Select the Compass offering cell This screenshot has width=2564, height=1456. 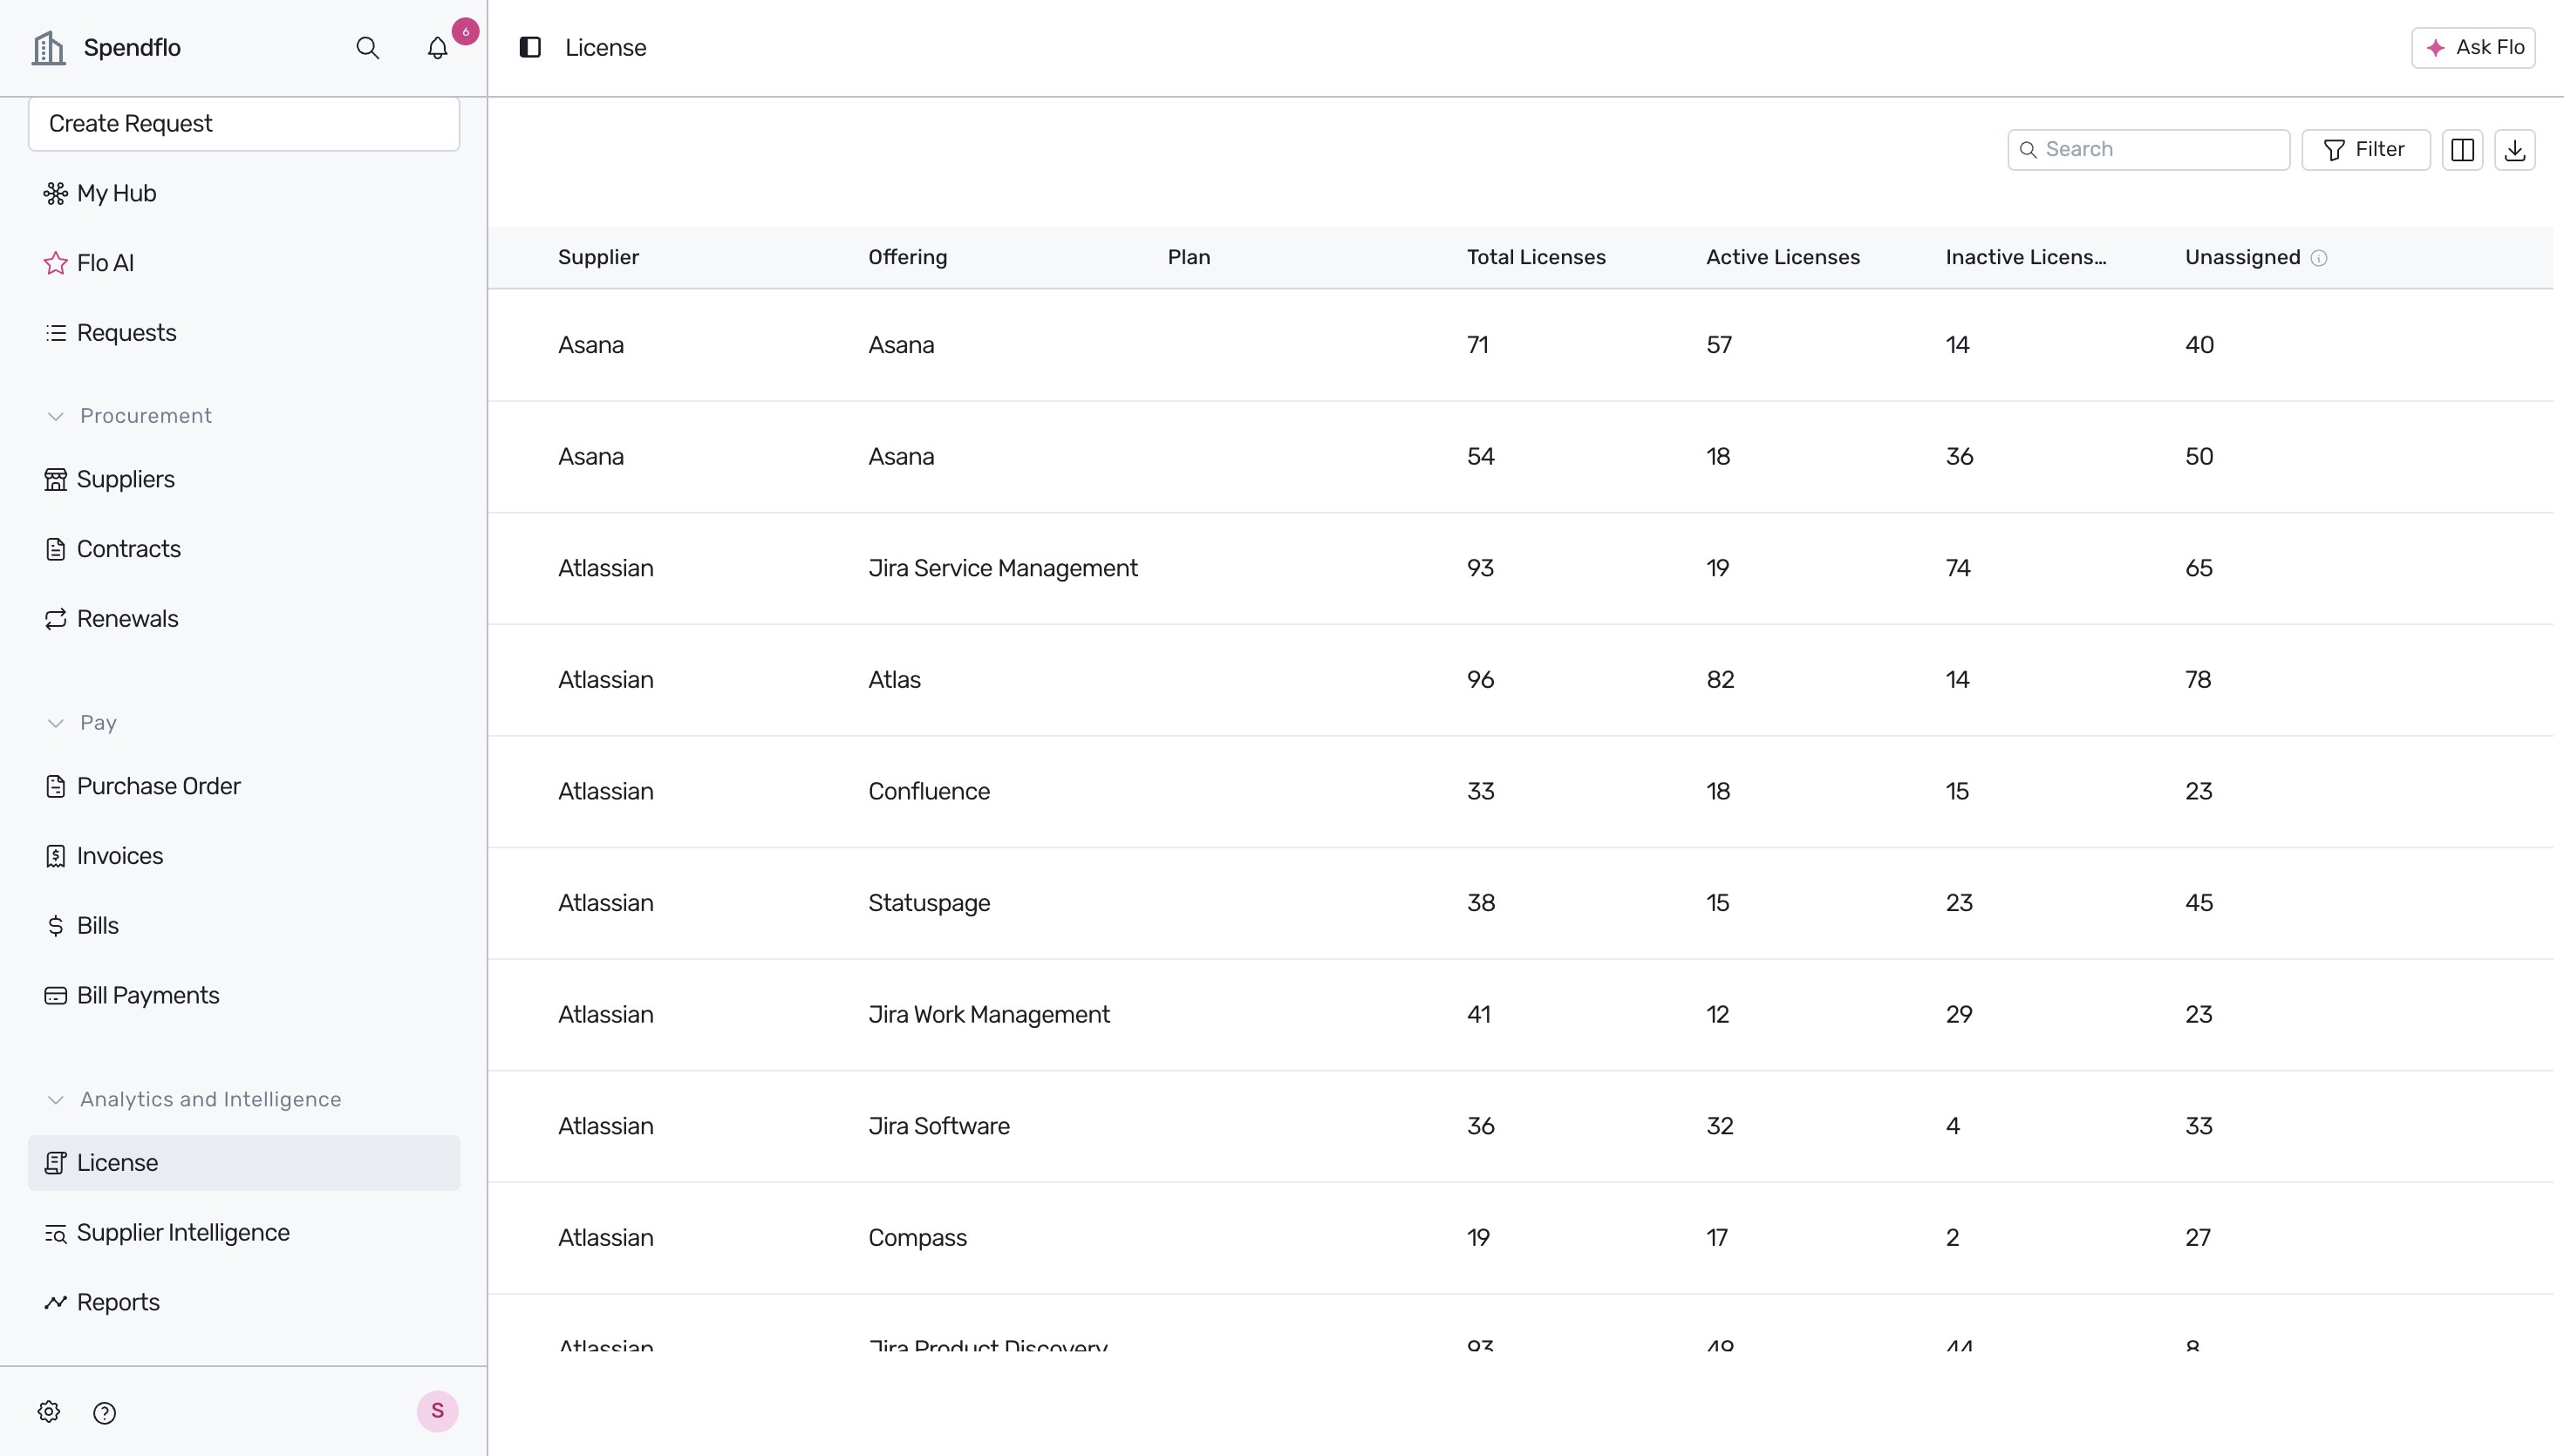tap(917, 1238)
